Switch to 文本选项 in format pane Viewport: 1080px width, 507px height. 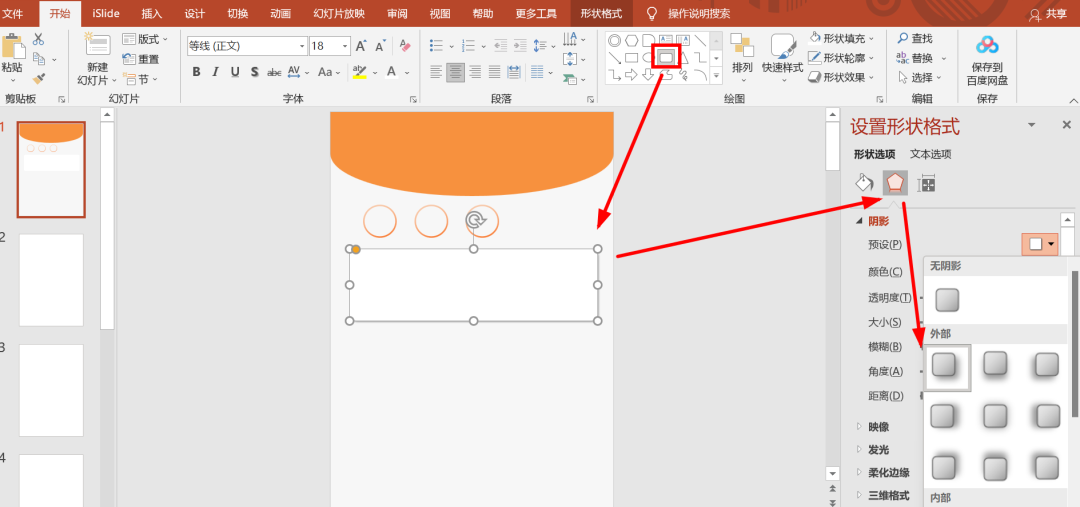[x=931, y=154]
